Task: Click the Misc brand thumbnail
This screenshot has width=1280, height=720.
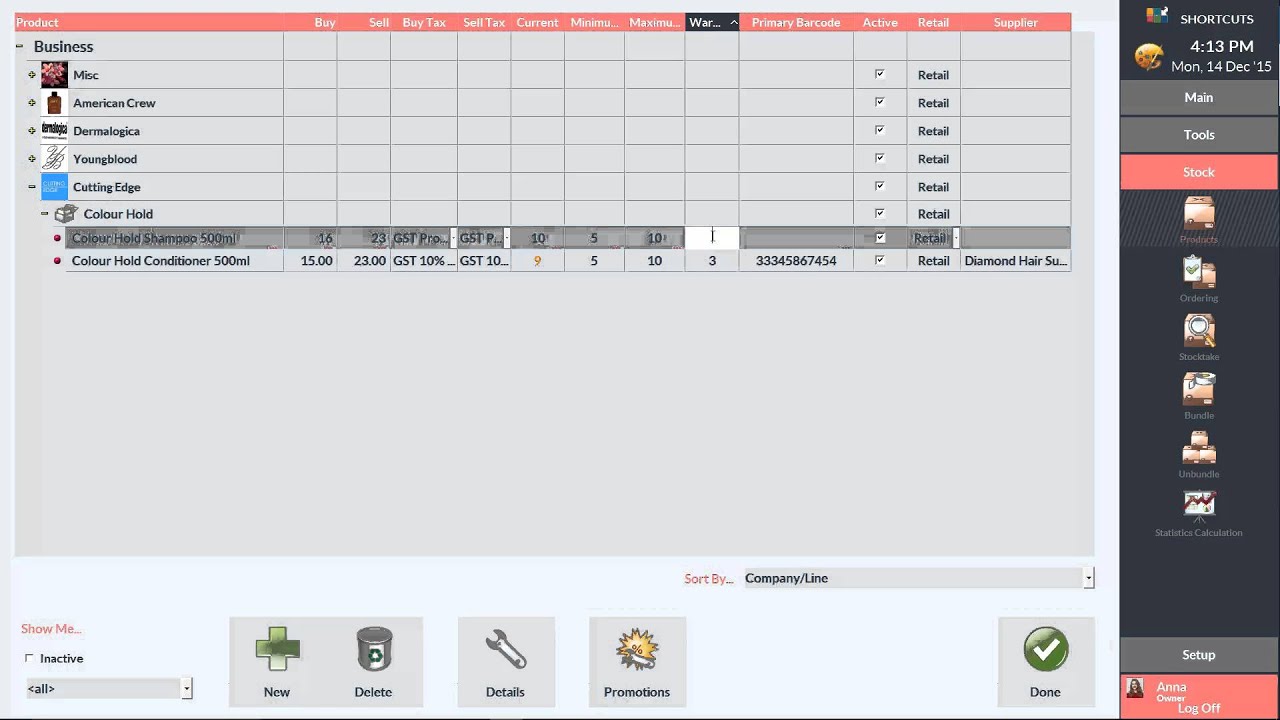Action: pos(54,75)
